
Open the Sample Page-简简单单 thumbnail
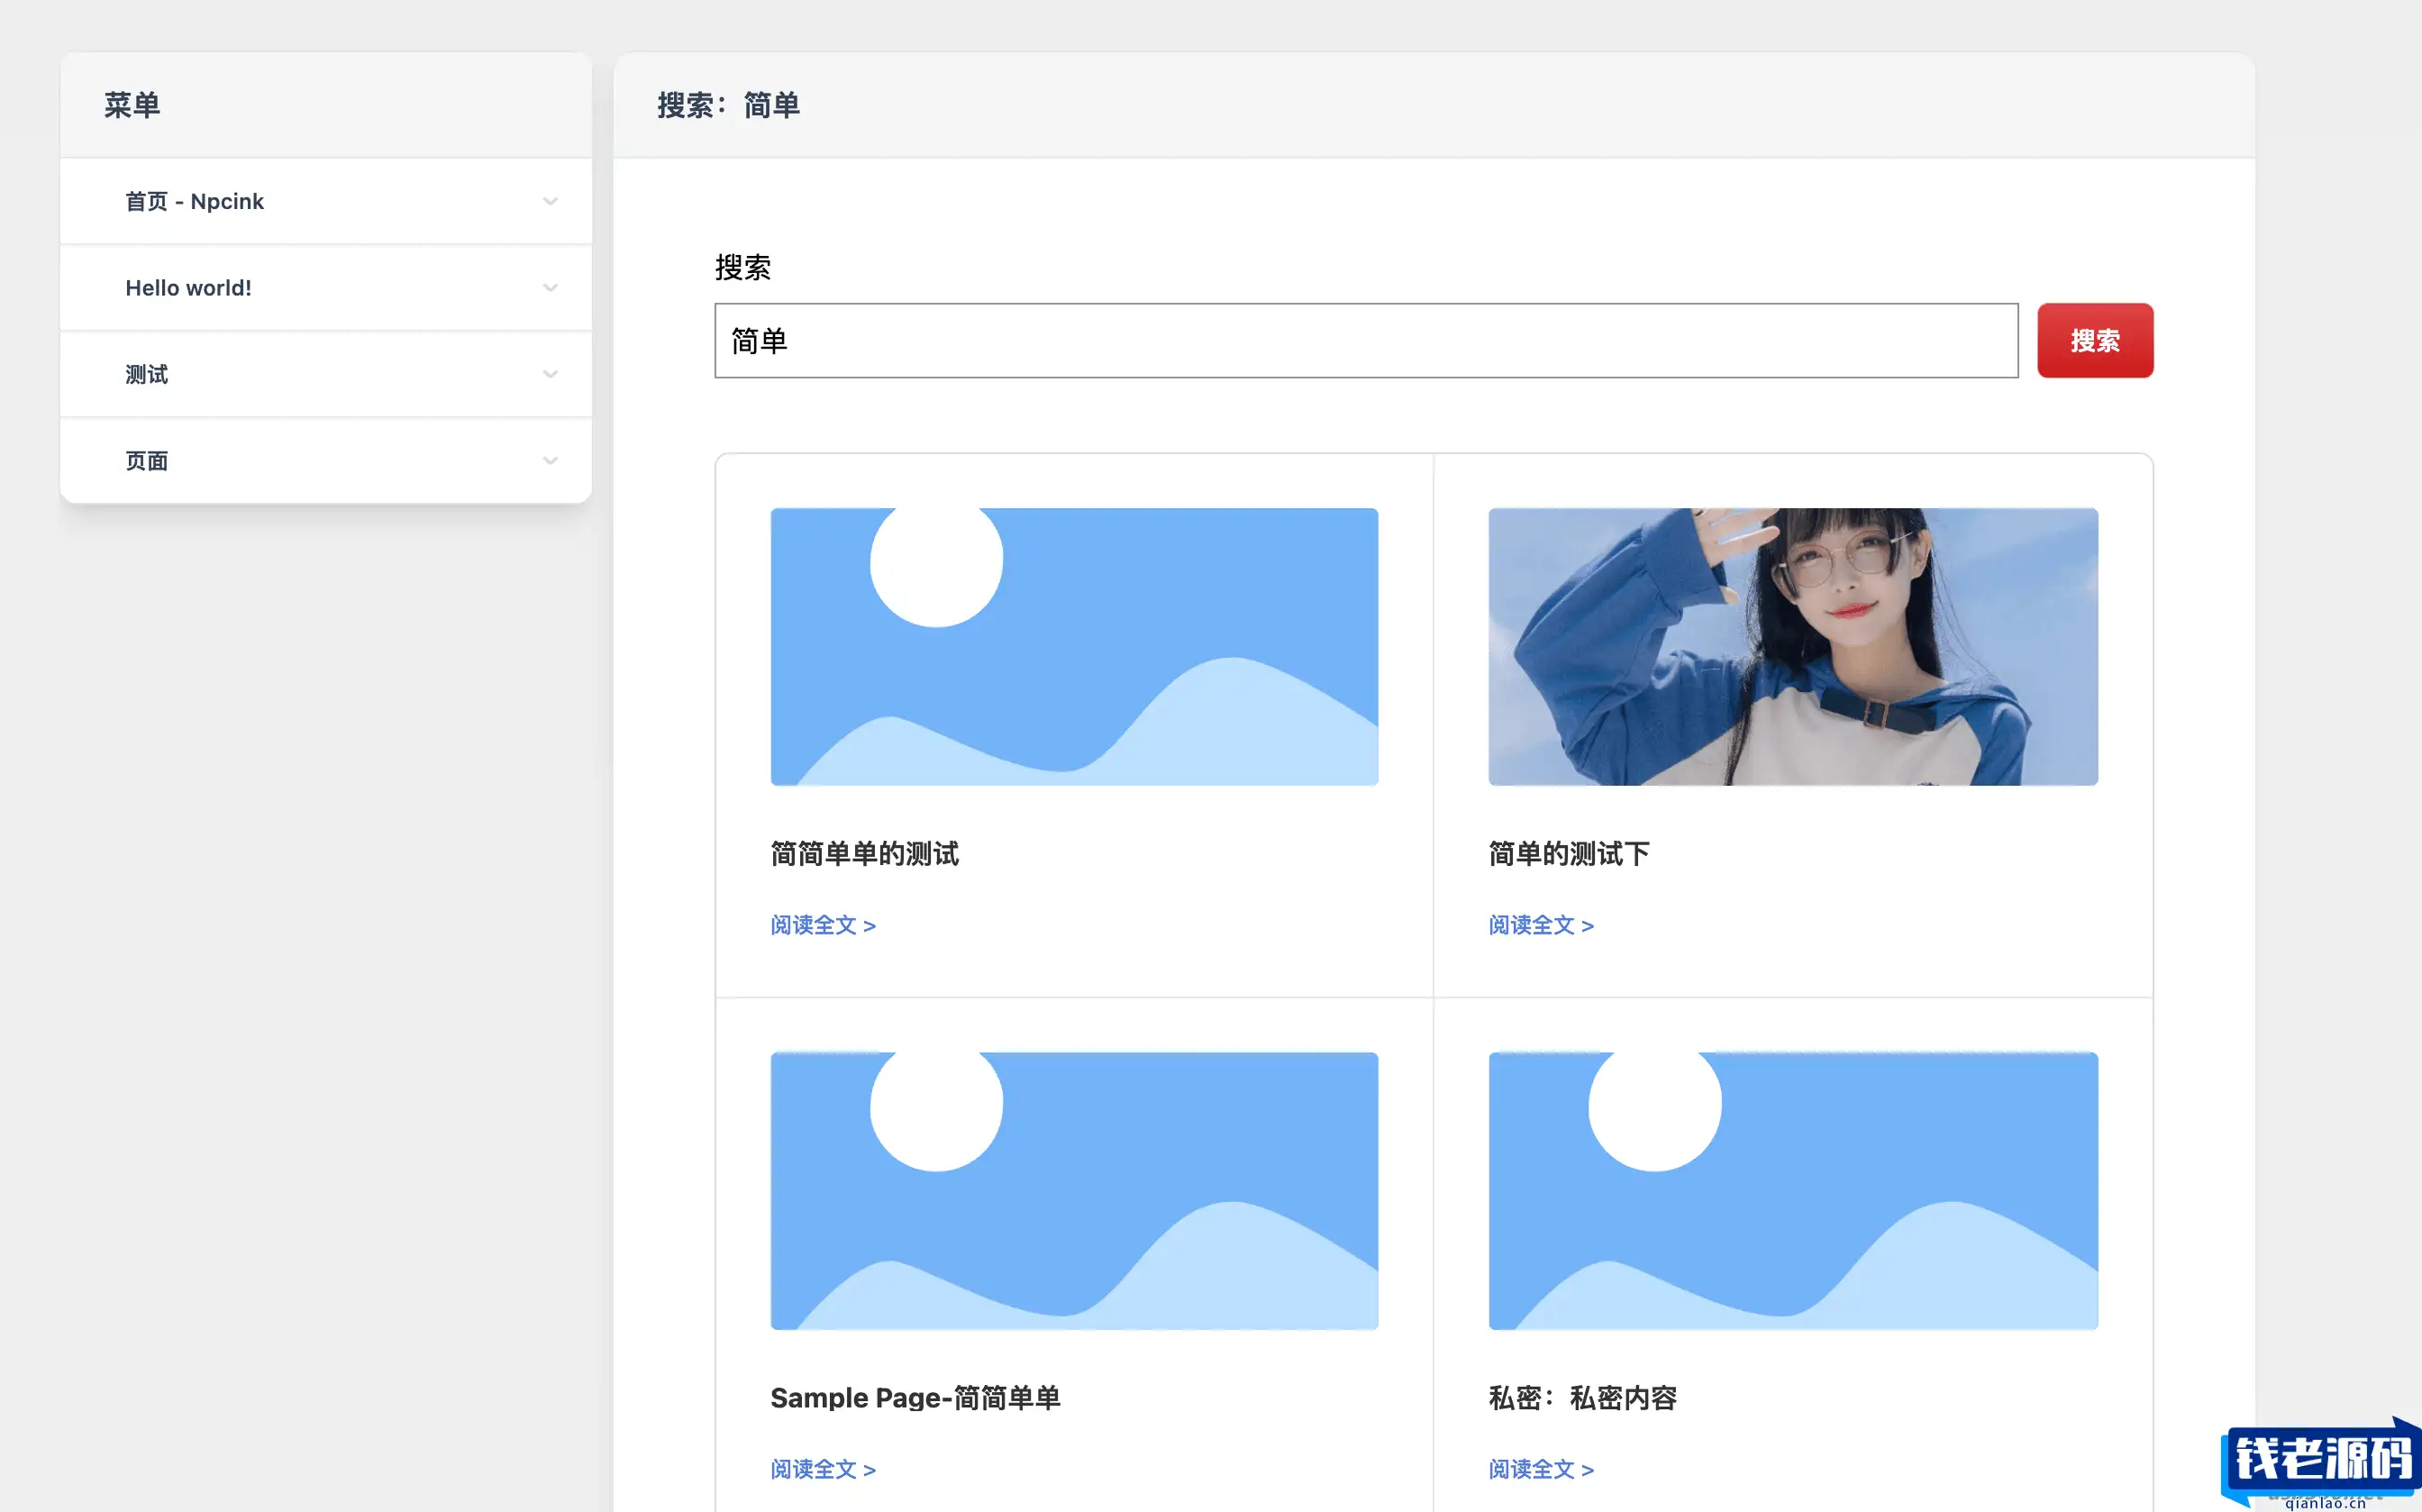point(1074,1191)
